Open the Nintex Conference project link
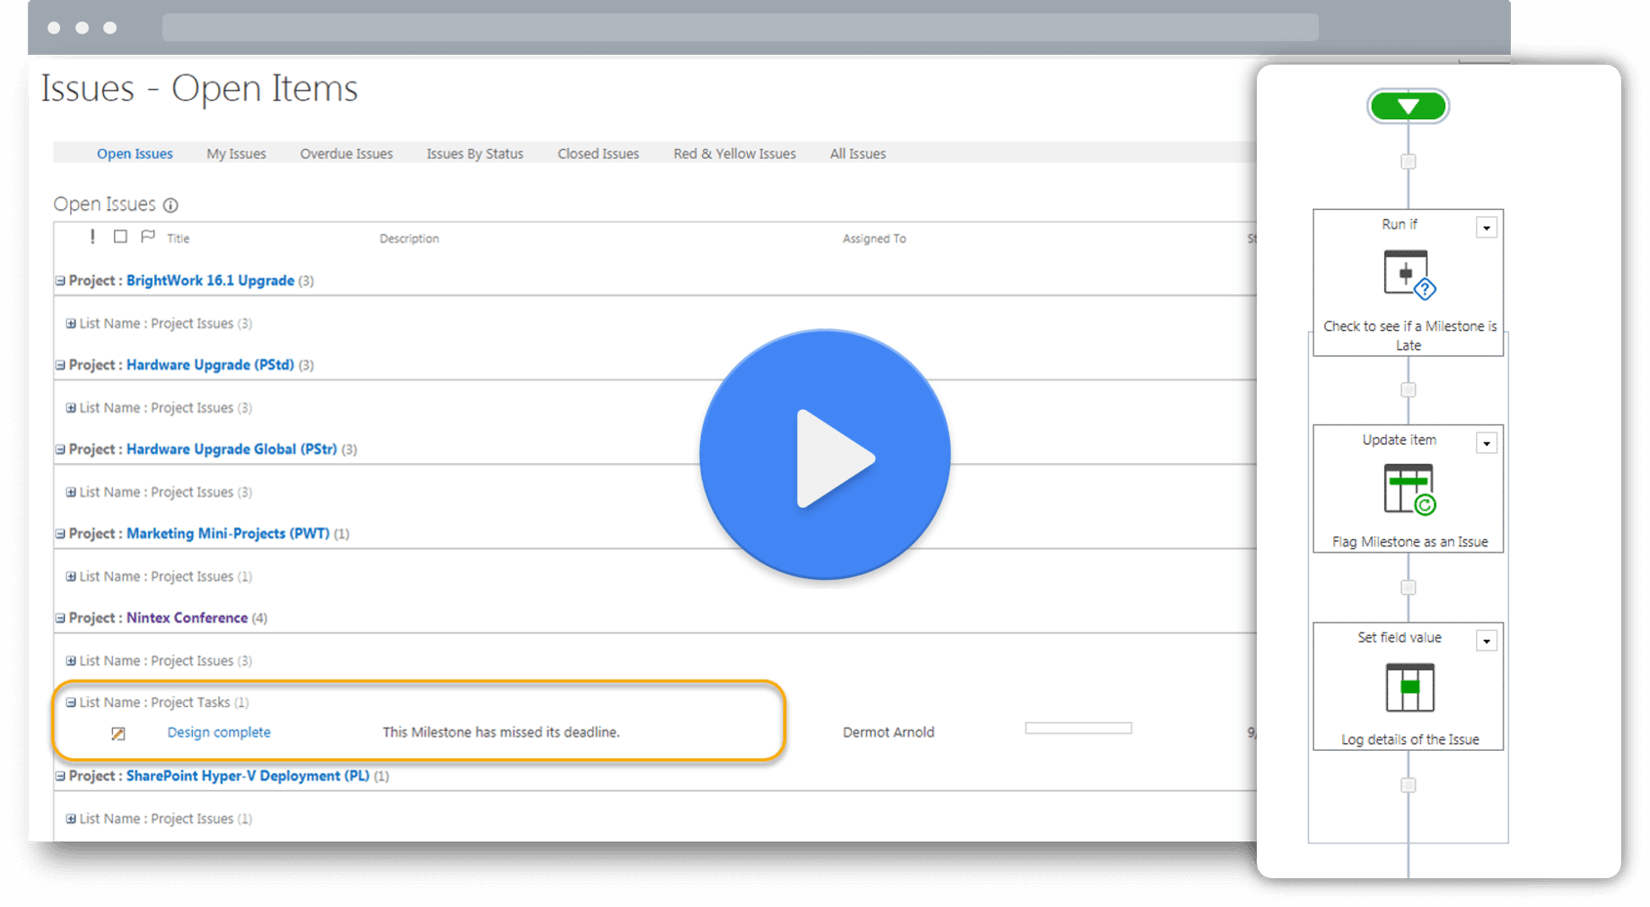 click(187, 618)
